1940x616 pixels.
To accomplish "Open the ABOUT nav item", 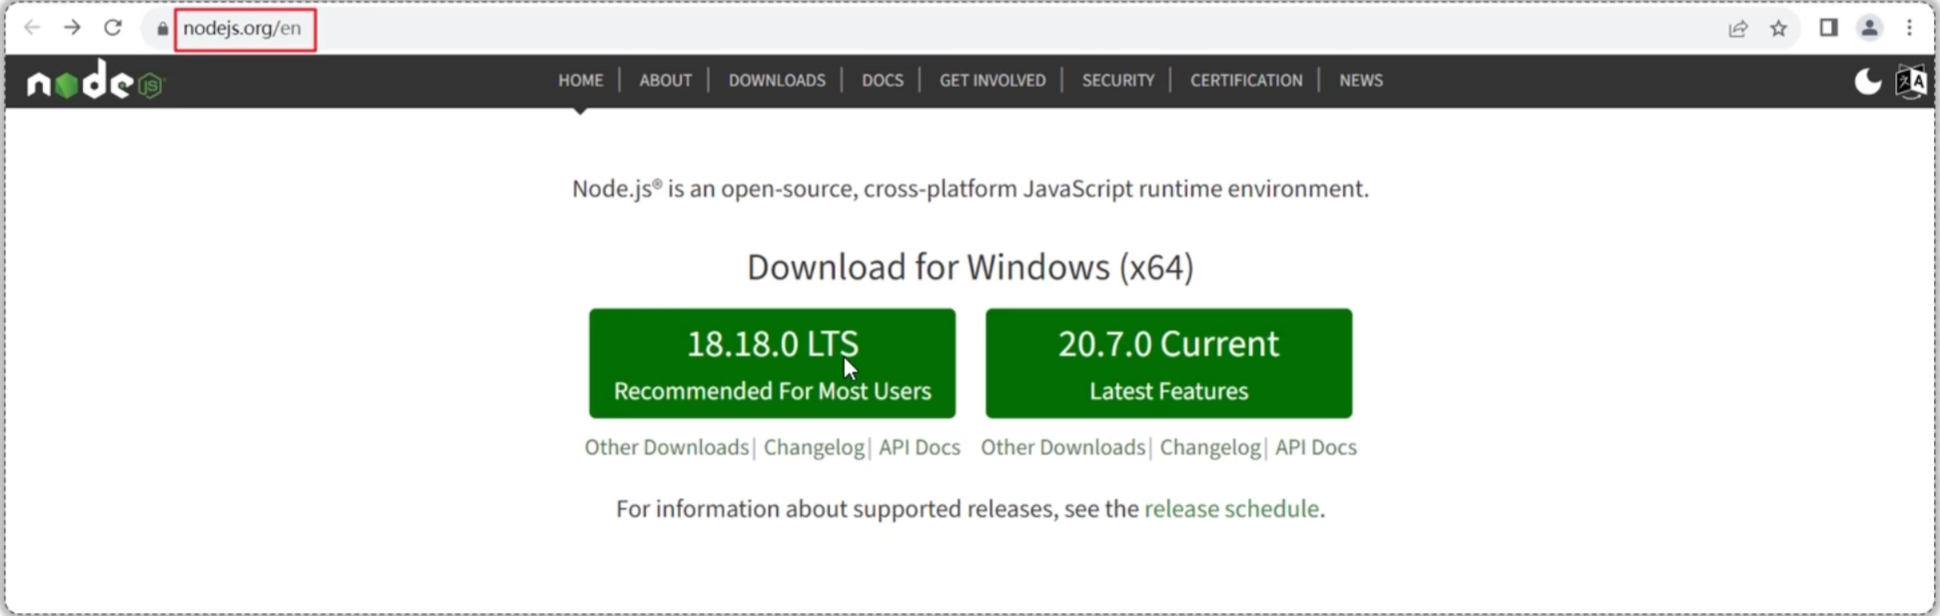I will tap(666, 81).
